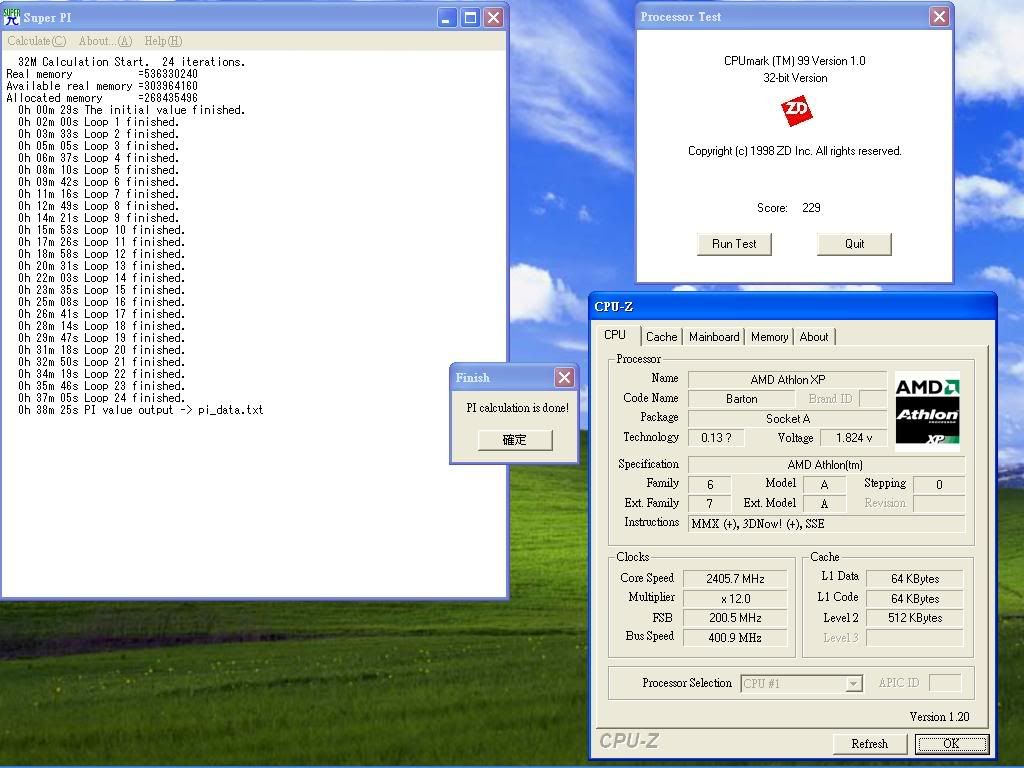1024x768 pixels.
Task: Confirm the PI calculation done dialog
Action: [514, 440]
